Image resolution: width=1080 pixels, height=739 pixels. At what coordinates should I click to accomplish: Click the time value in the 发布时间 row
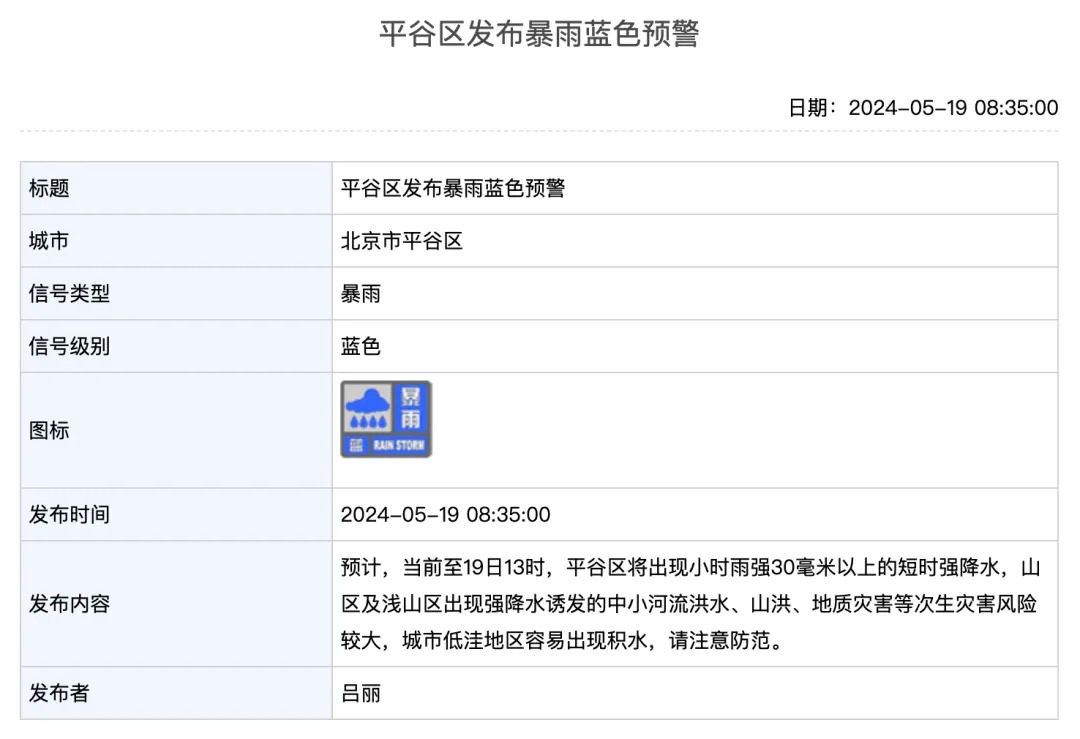tap(445, 515)
